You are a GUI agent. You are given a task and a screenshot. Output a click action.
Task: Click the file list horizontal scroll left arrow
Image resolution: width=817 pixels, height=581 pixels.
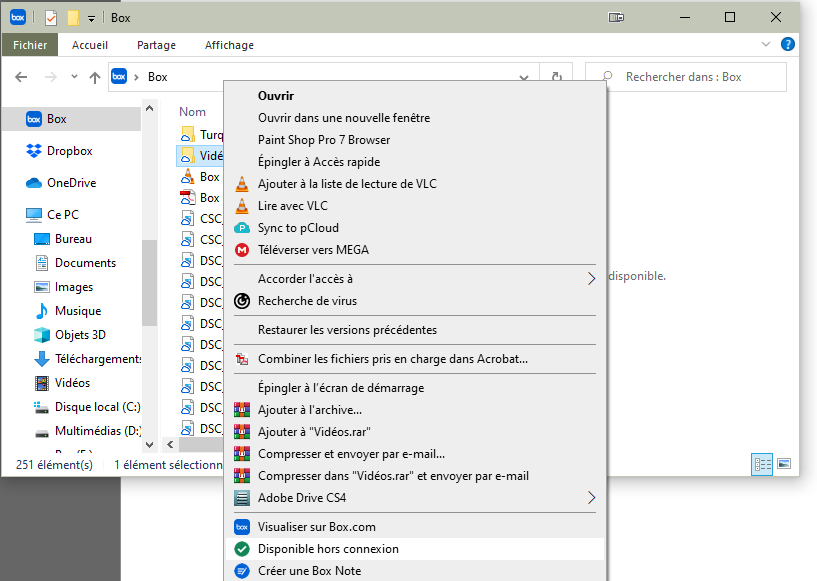(170, 444)
